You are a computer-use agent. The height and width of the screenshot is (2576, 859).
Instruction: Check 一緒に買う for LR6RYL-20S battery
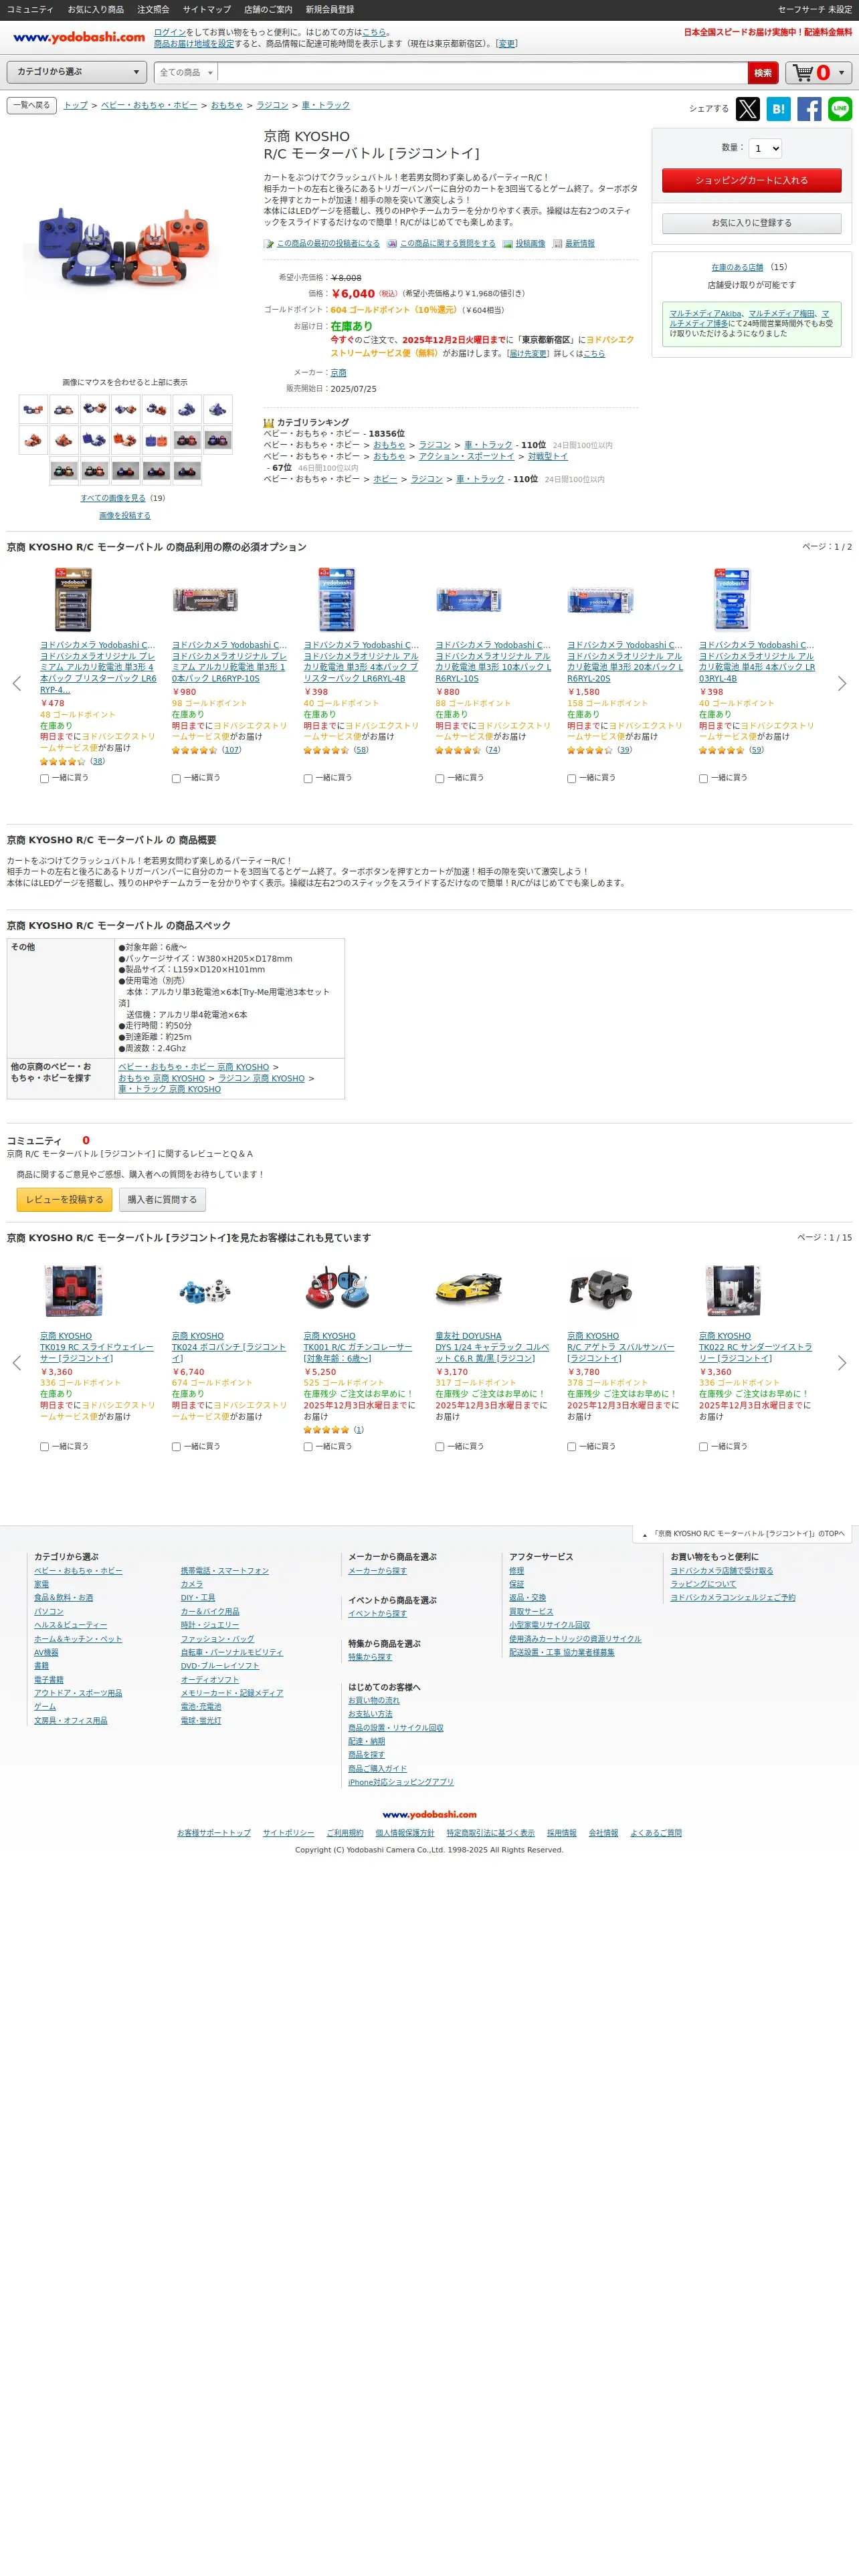(572, 778)
